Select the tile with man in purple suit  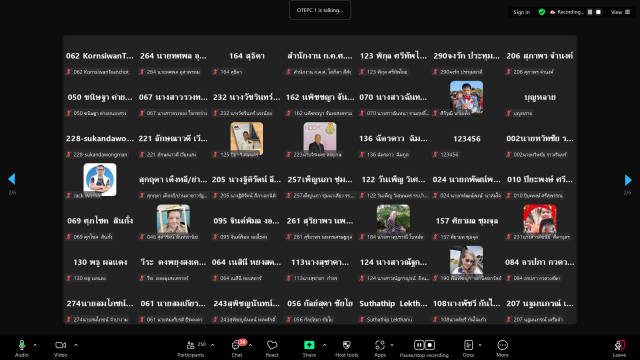(x=320, y=138)
